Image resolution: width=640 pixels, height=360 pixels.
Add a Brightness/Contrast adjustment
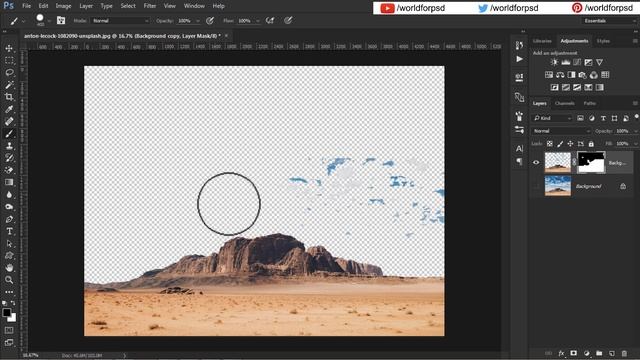coord(554,62)
